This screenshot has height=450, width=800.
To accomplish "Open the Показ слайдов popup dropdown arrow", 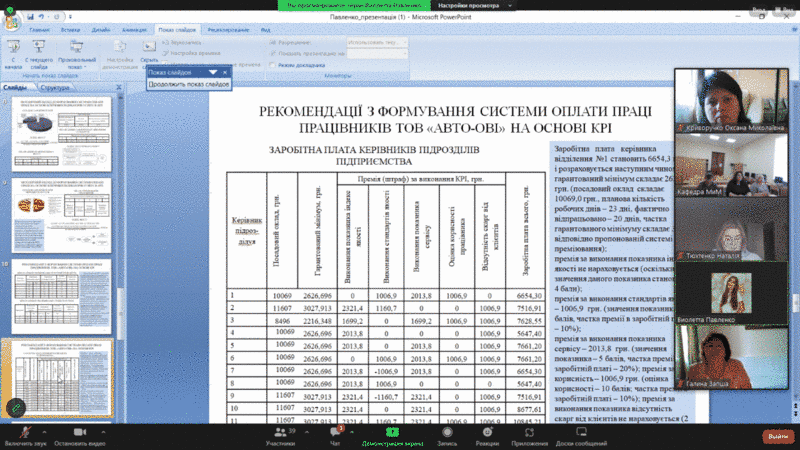I will 213,72.
